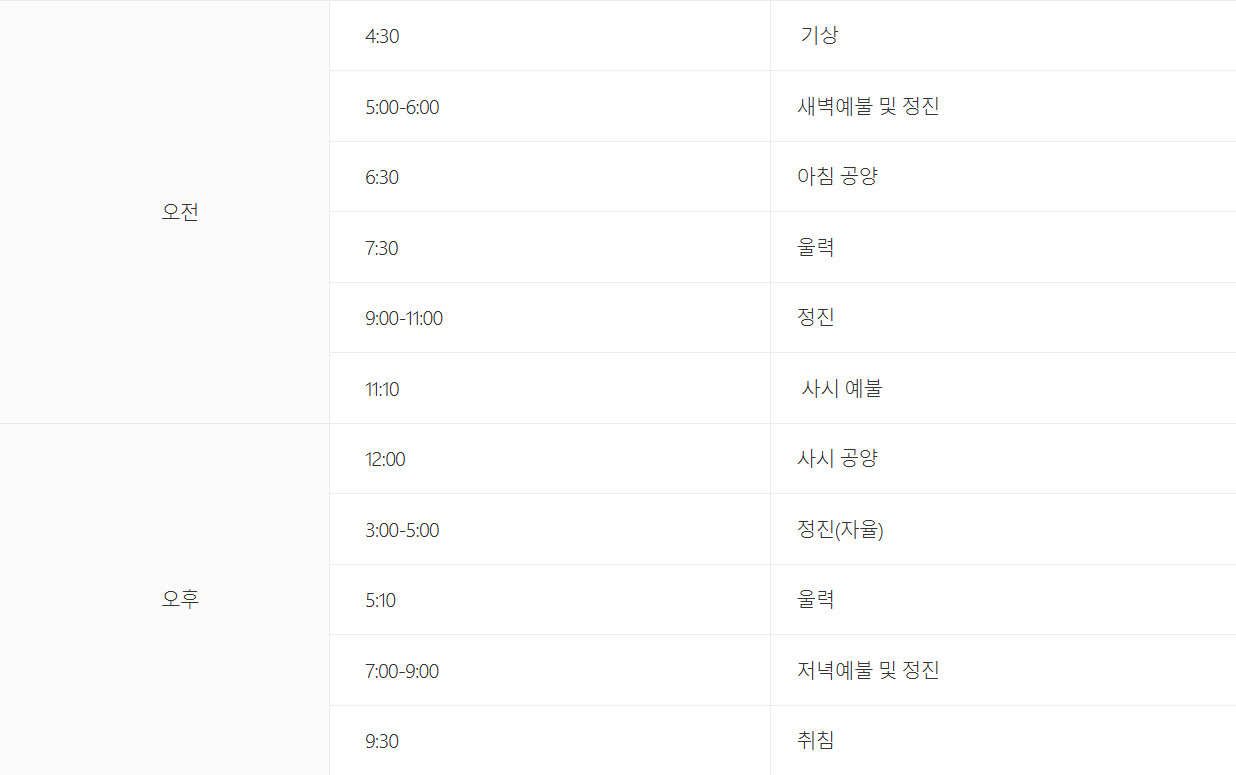This screenshot has width=1236, height=775.
Task: Click the 아침 공양 activity cell
Action: point(837,177)
